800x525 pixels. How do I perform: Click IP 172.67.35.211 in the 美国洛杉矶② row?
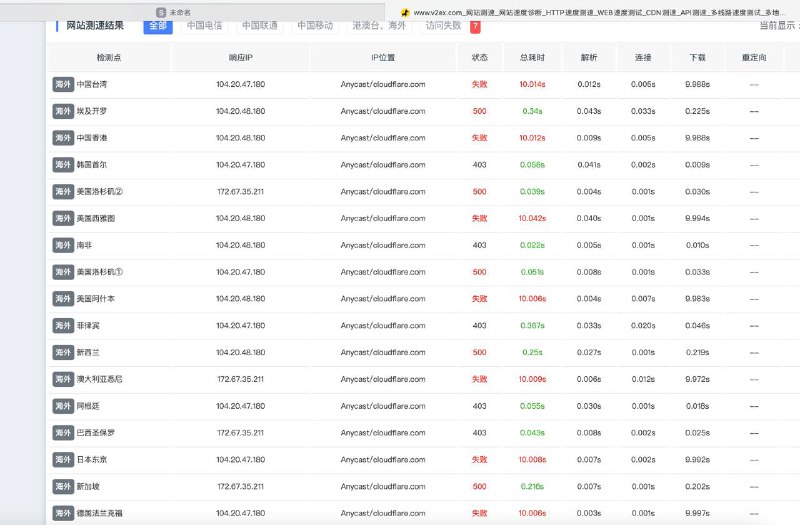(240, 192)
